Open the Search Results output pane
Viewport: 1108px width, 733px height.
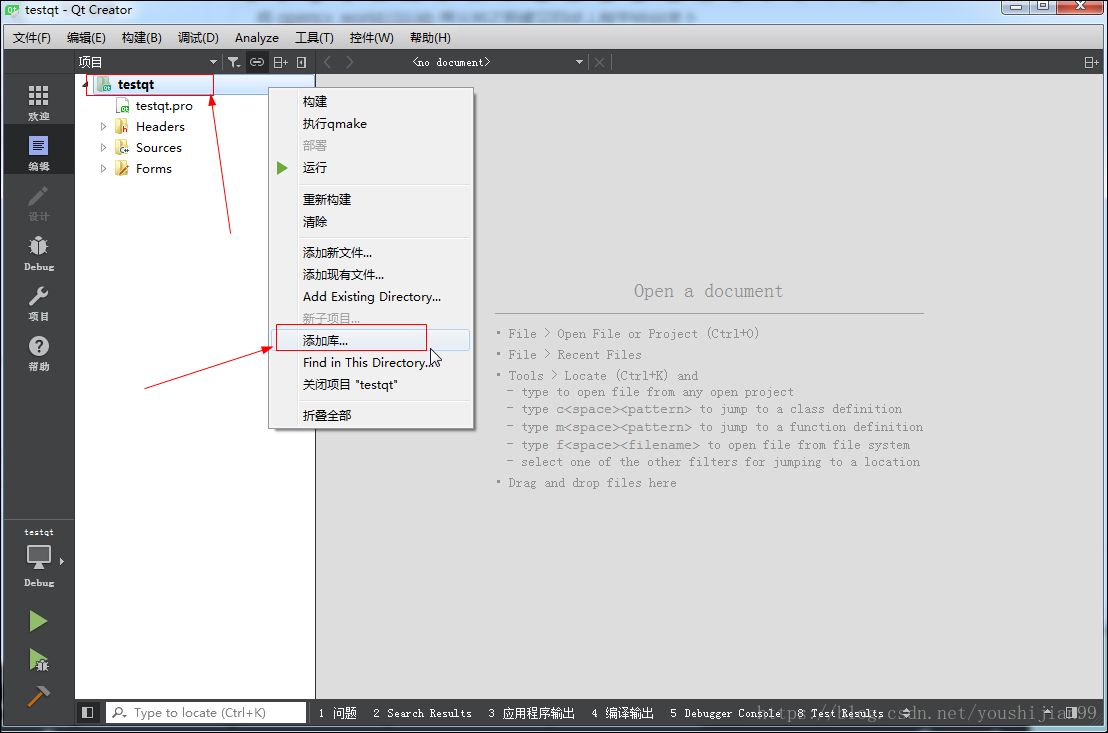coord(422,713)
